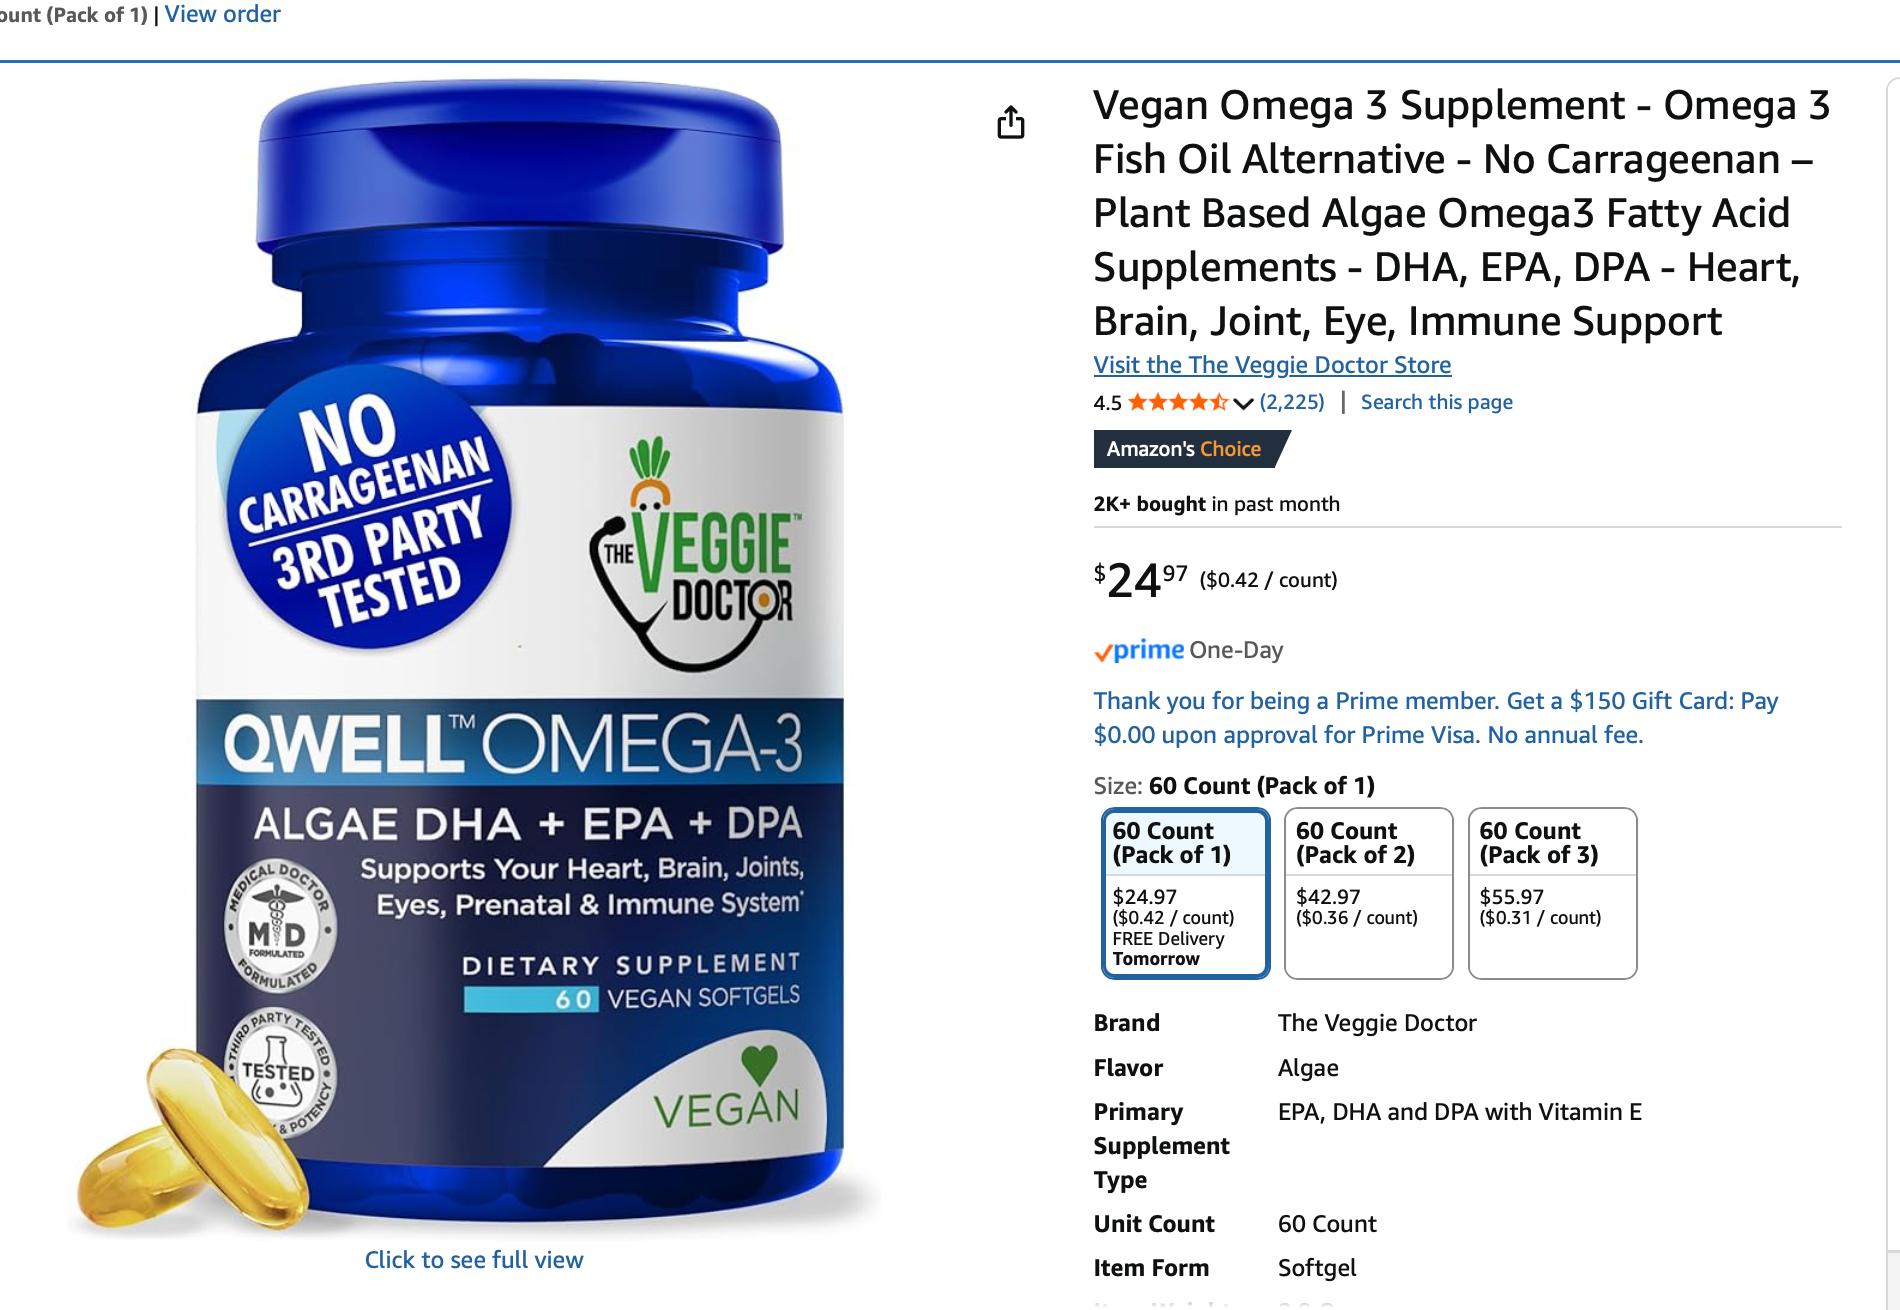This screenshot has width=1900, height=1310.
Task: Open the Prime Visa $150 Gift Card offer
Action: coord(1436,718)
